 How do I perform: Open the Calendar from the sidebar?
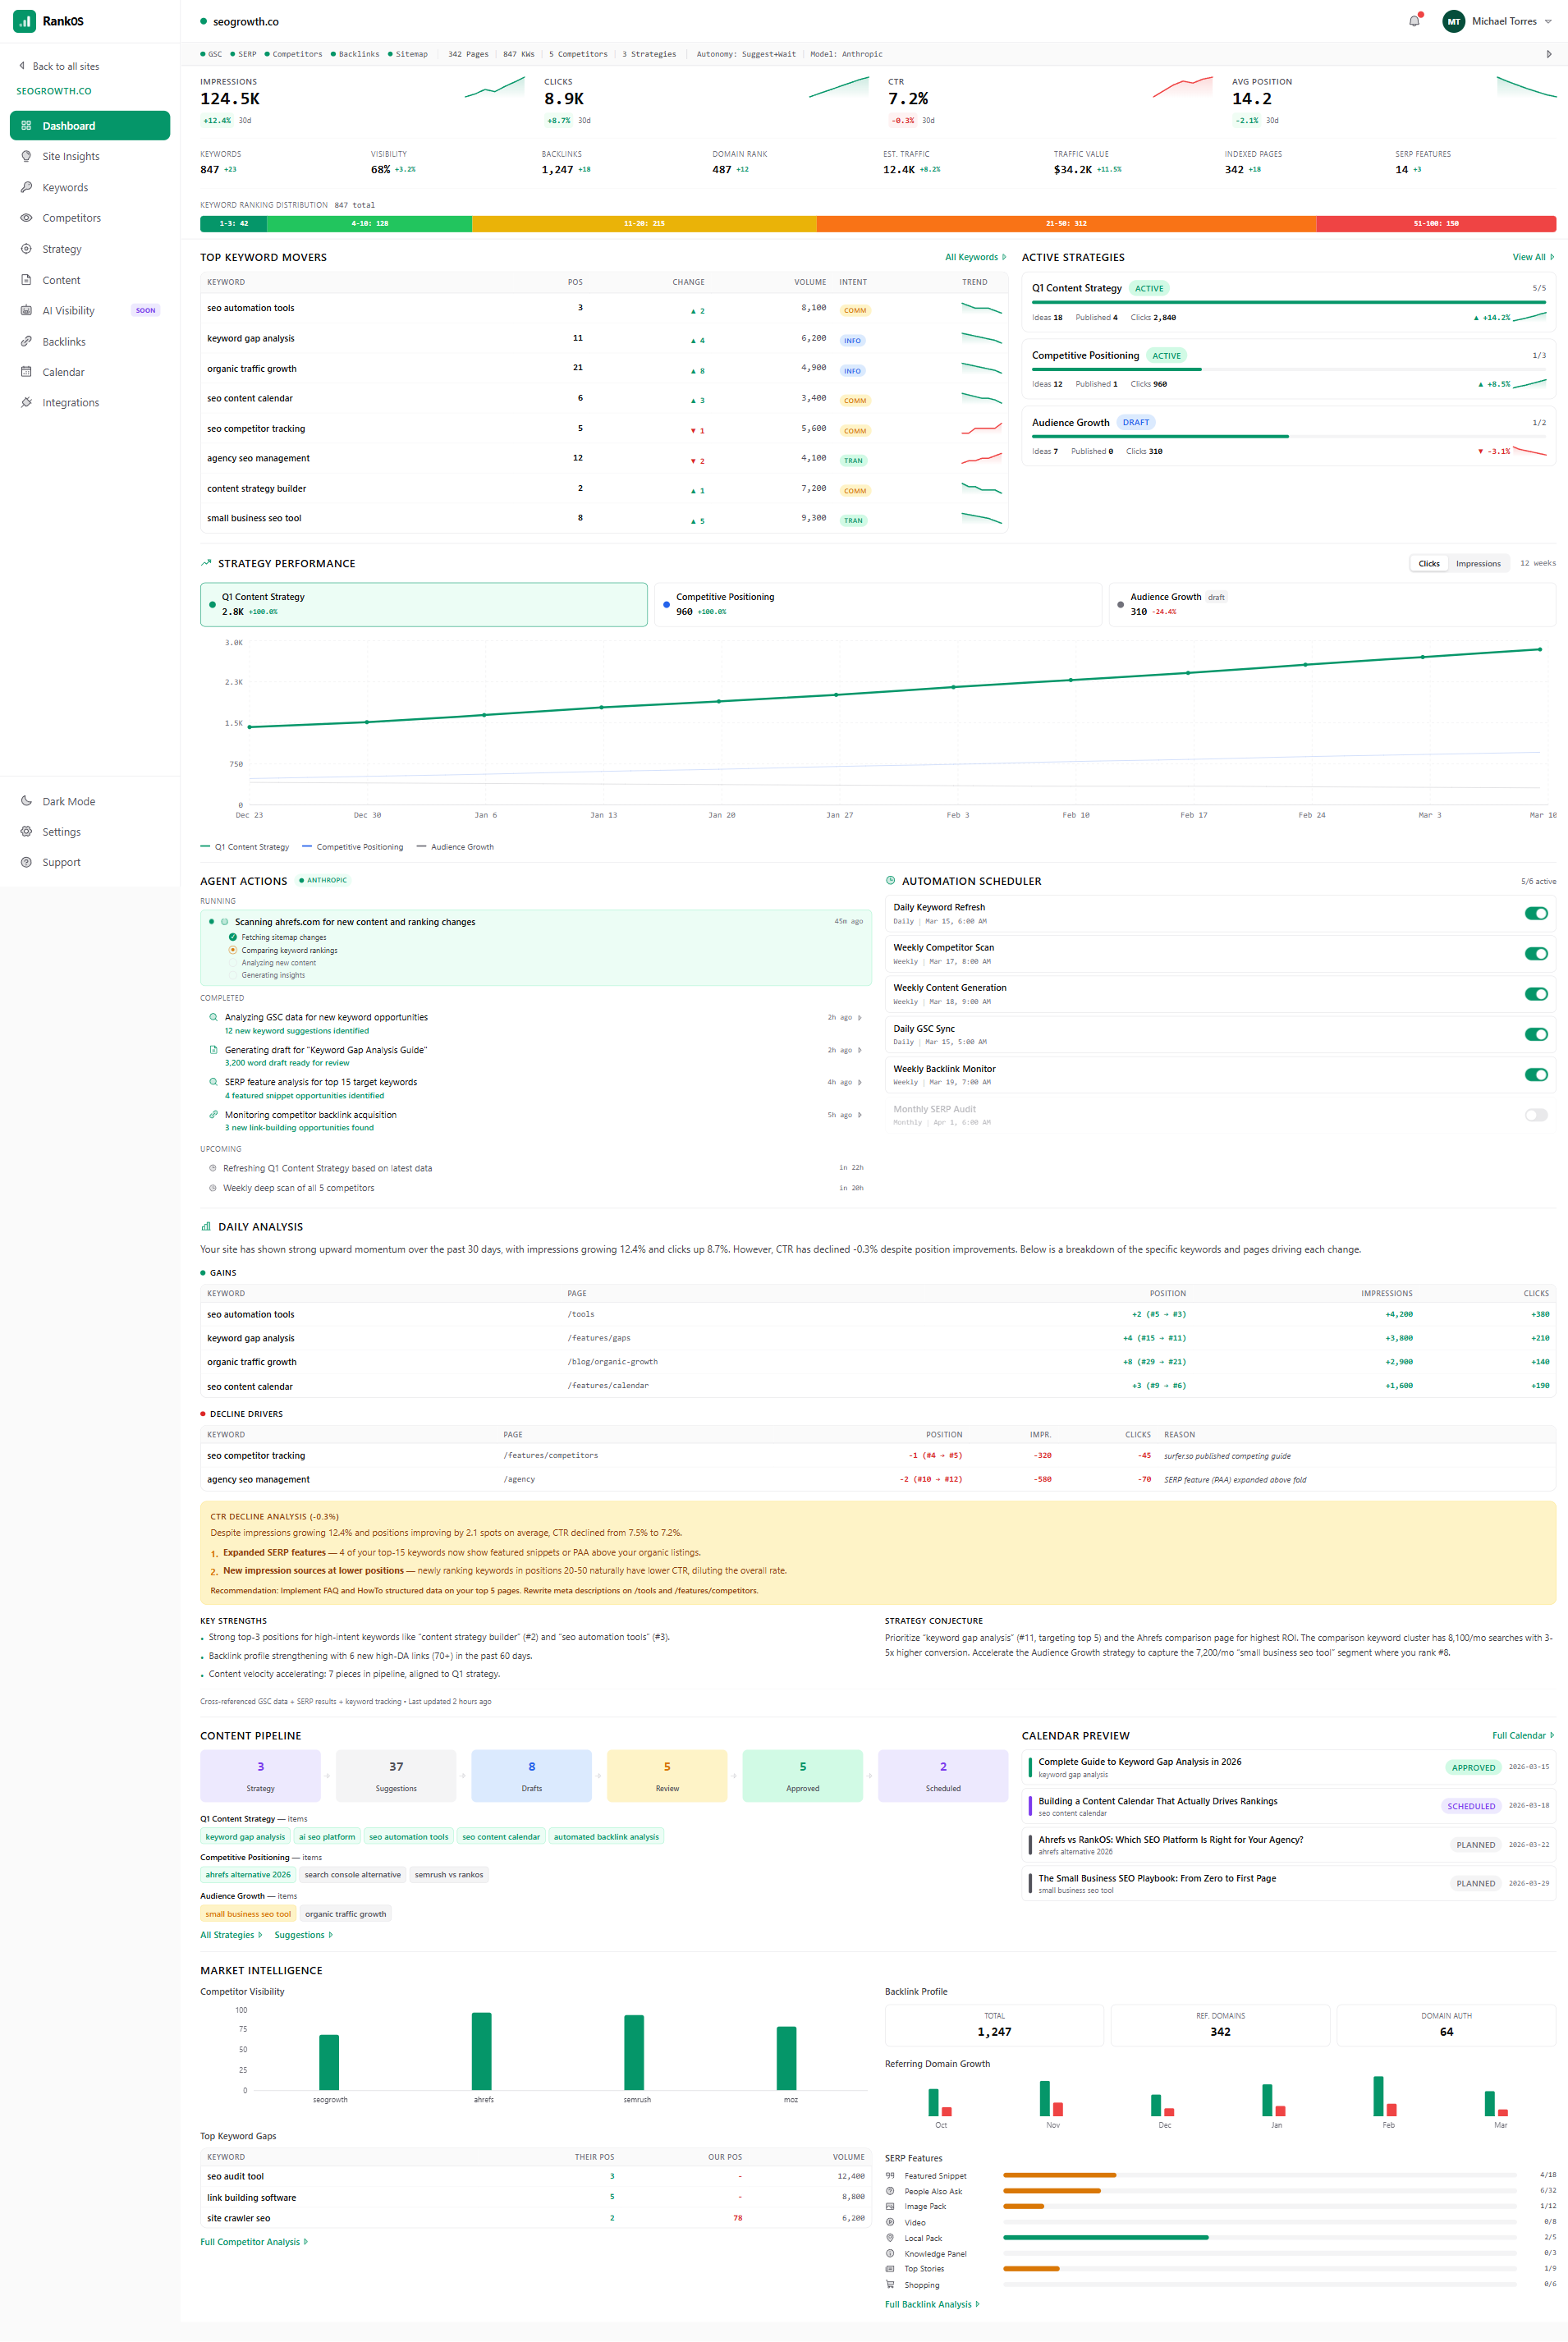(x=63, y=371)
